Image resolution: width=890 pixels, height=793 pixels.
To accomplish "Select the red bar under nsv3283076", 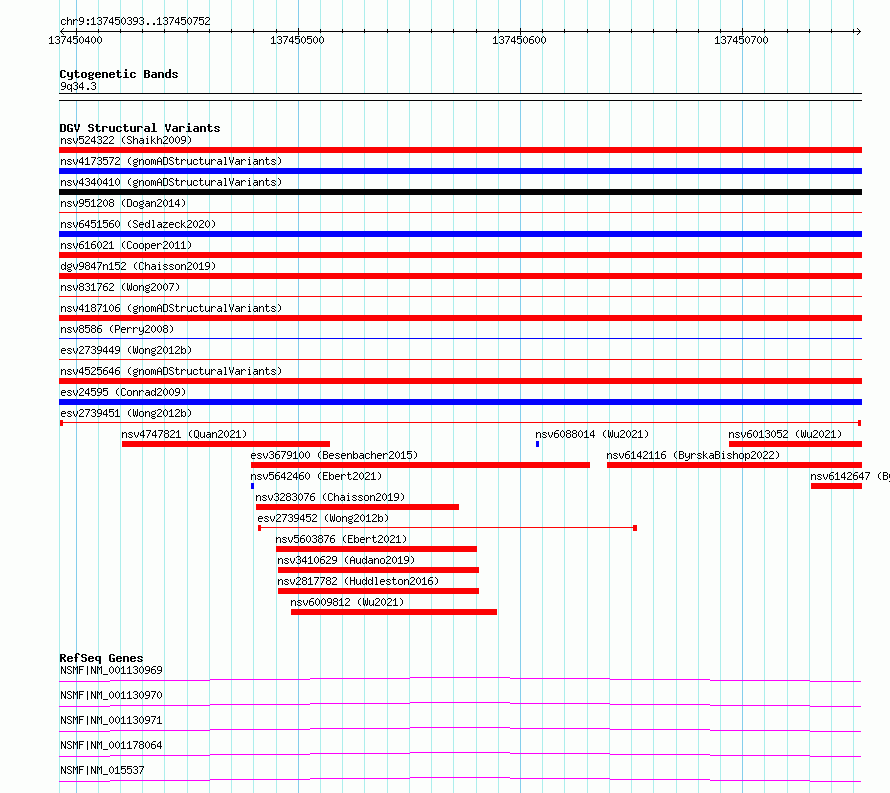I will (358, 507).
